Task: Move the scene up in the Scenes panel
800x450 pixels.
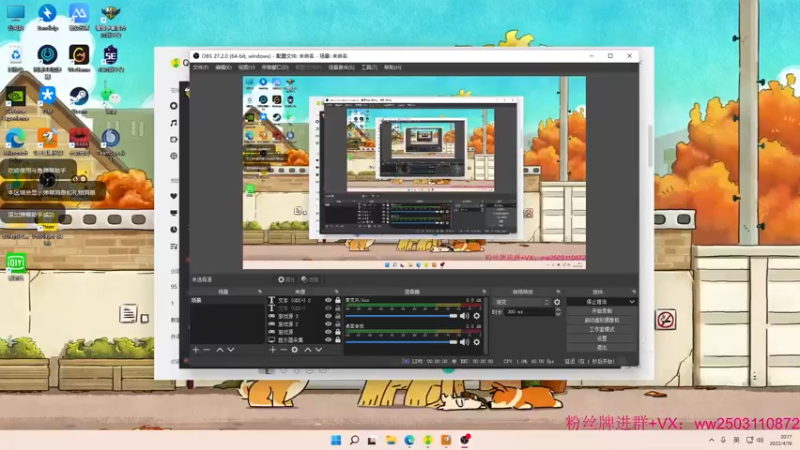Action: click(220, 350)
